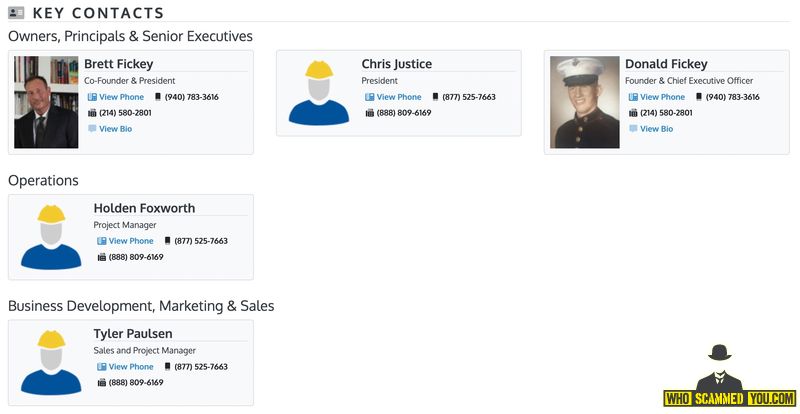Click Donald Fickey's profile photo
This screenshot has height=414, width=800.
(x=584, y=102)
